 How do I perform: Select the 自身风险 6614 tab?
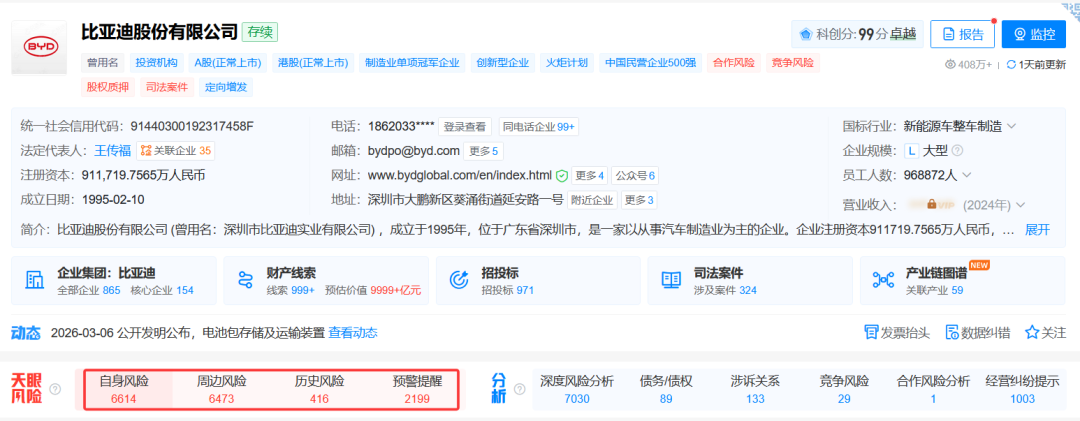click(124, 389)
